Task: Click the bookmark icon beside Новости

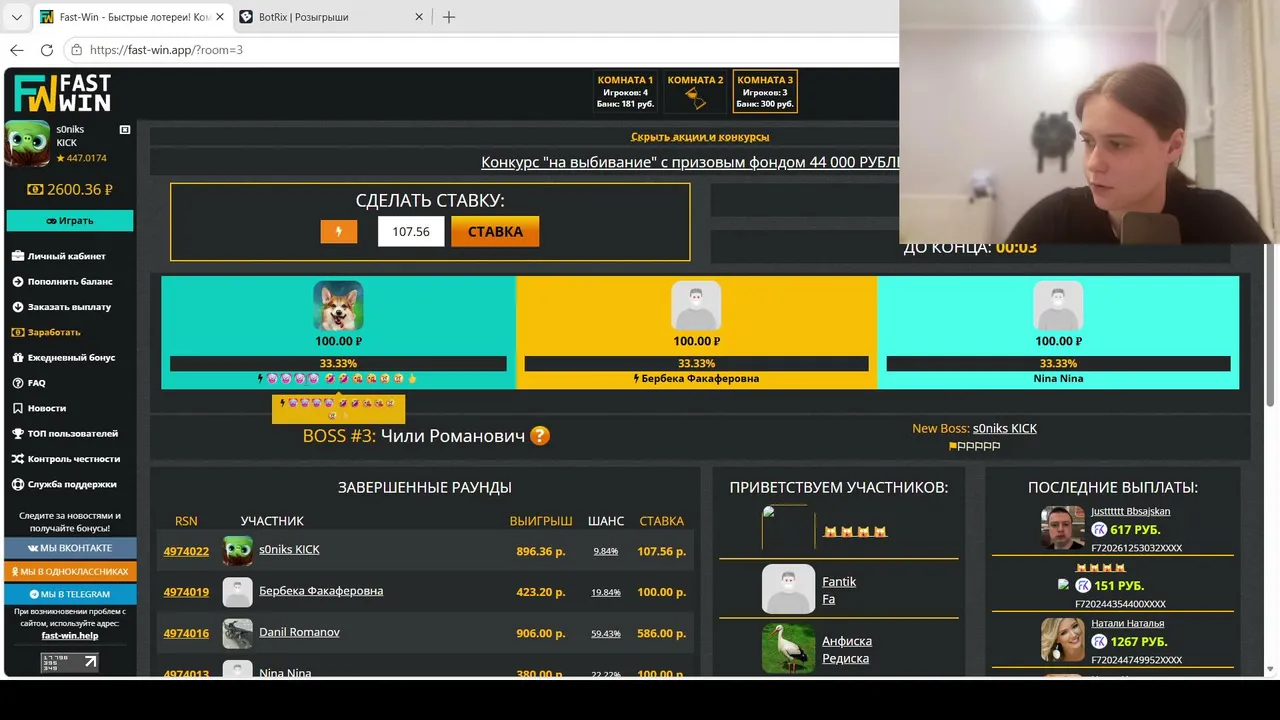Action: pos(18,408)
